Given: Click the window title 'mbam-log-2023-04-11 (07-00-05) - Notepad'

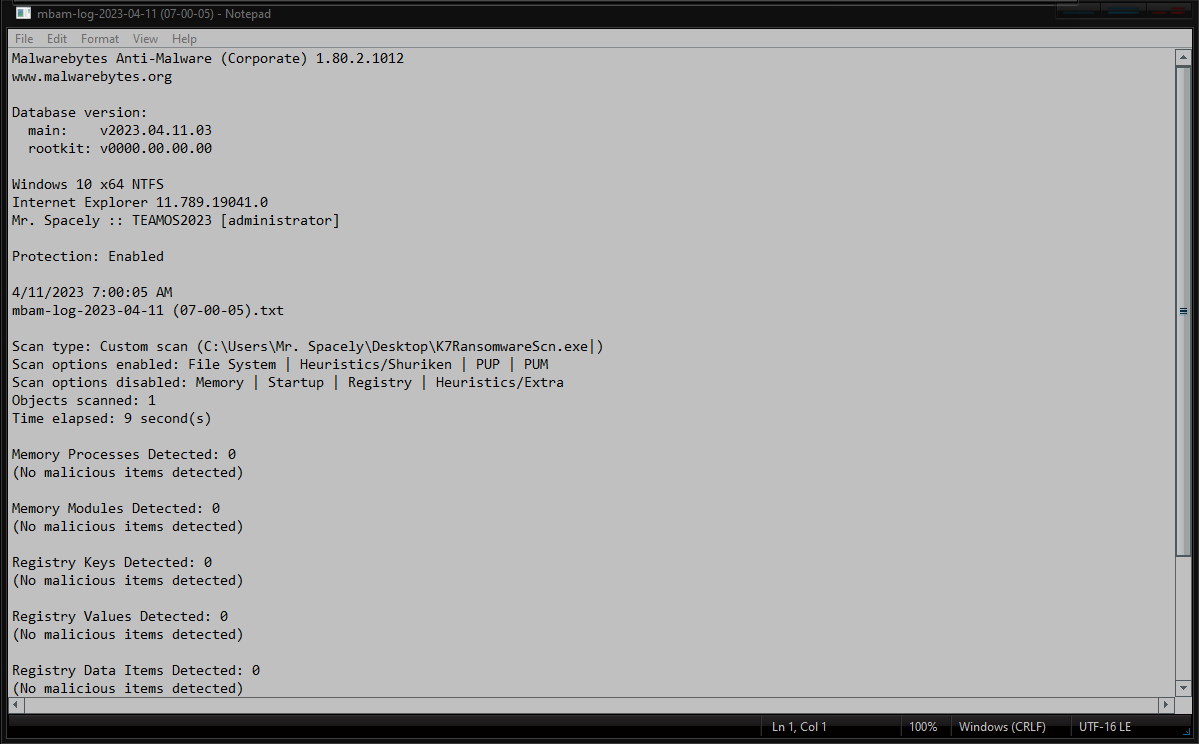Looking at the screenshot, I should [x=154, y=14].
